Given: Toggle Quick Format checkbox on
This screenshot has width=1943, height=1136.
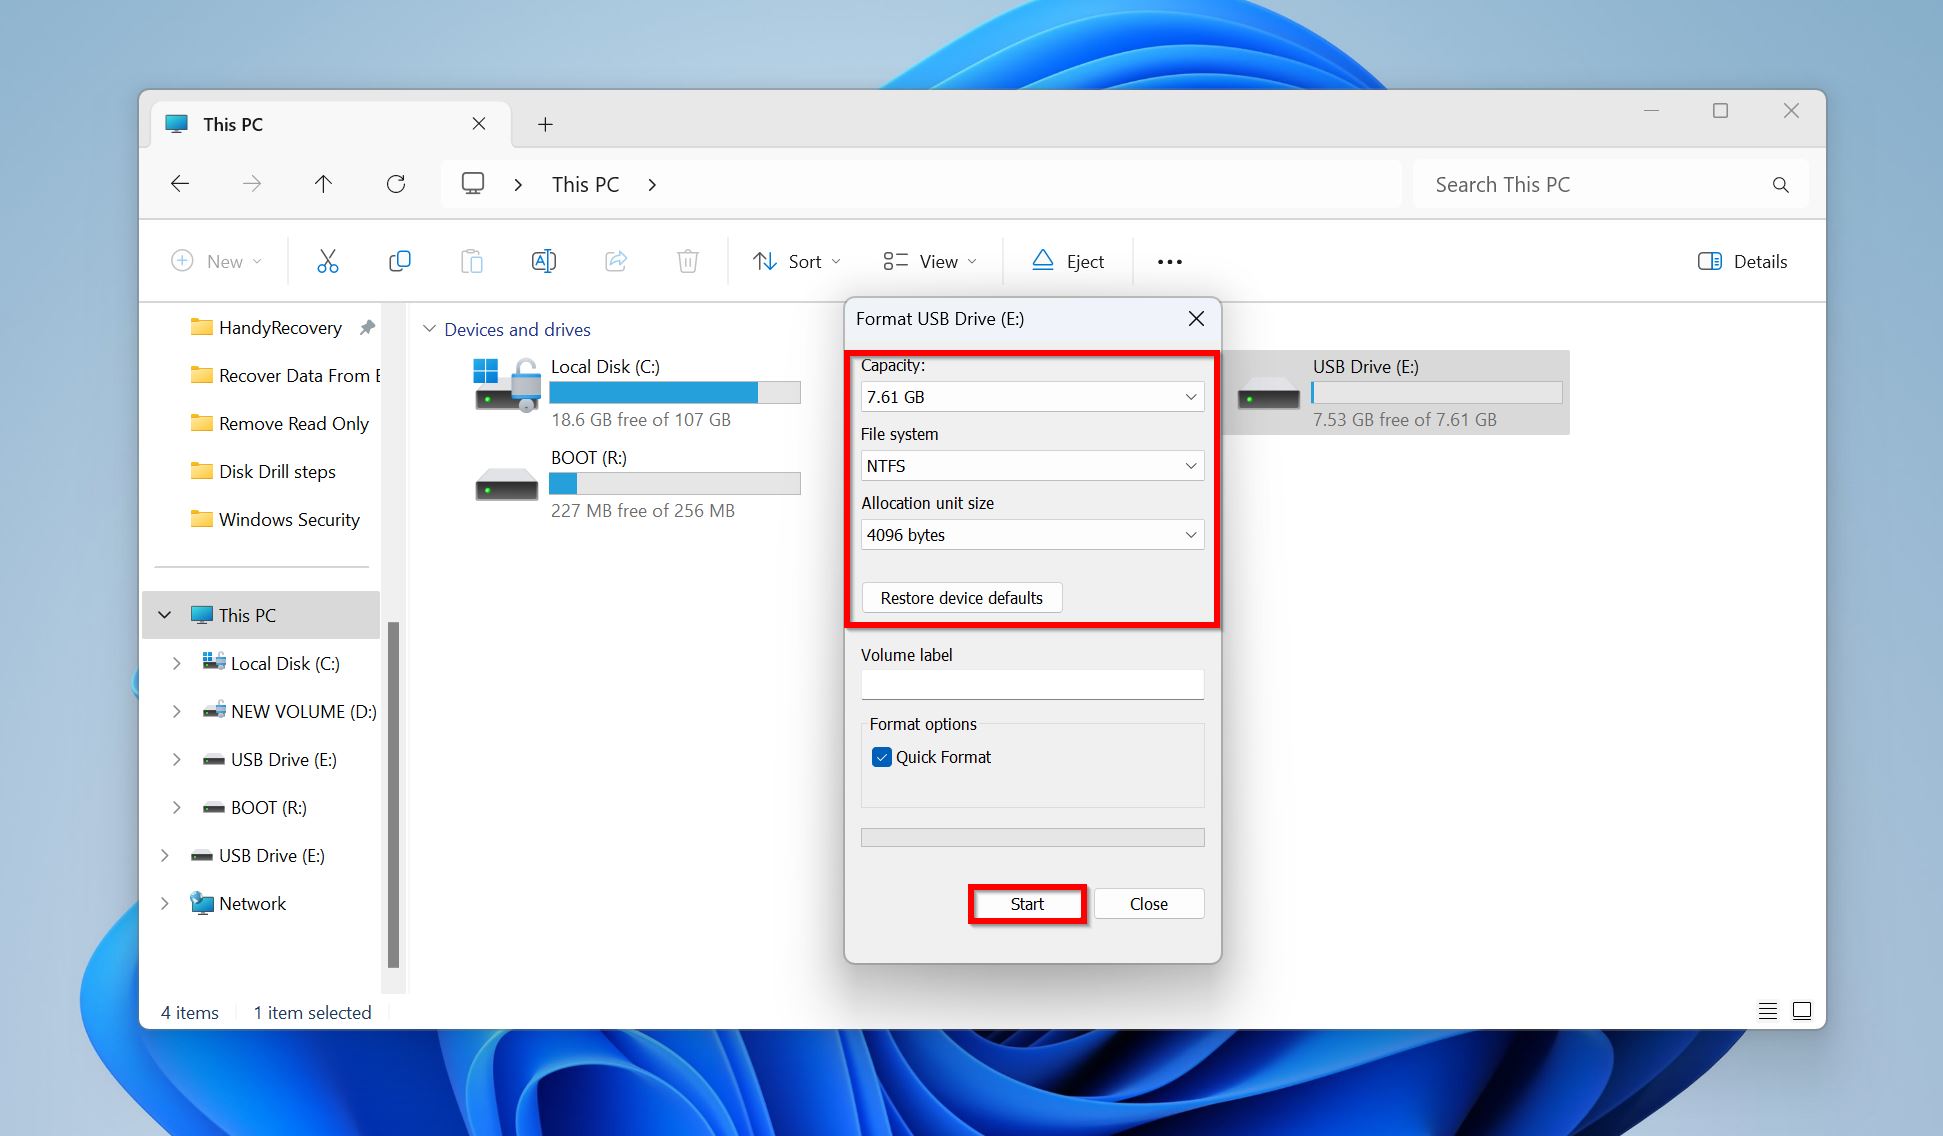Looking at the screenshot, I should [880, 756].
